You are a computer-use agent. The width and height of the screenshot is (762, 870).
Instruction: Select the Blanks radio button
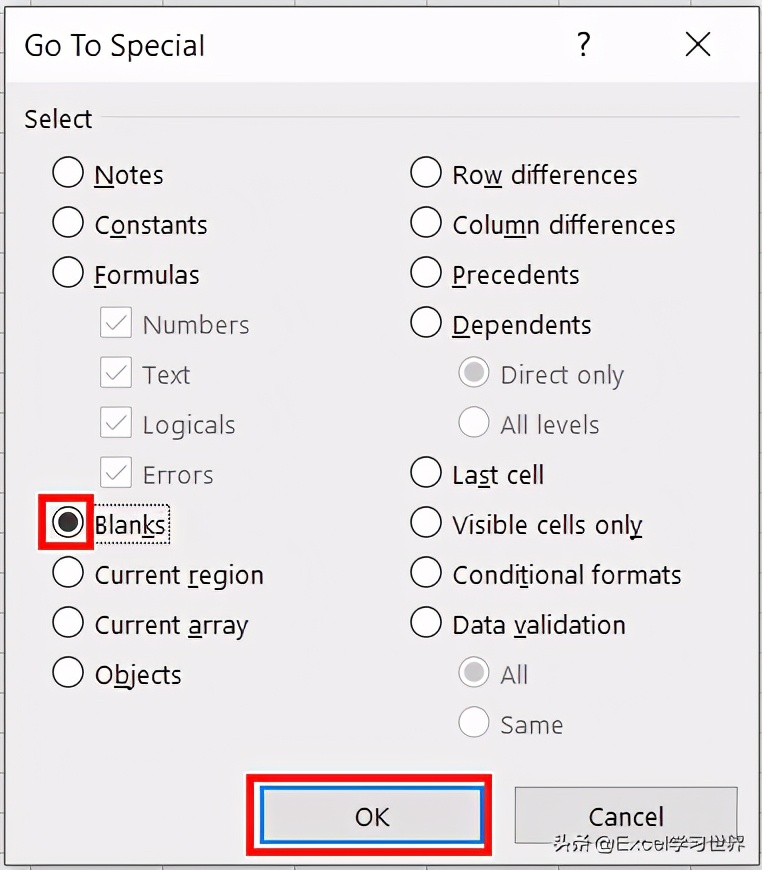coord(68,523)
